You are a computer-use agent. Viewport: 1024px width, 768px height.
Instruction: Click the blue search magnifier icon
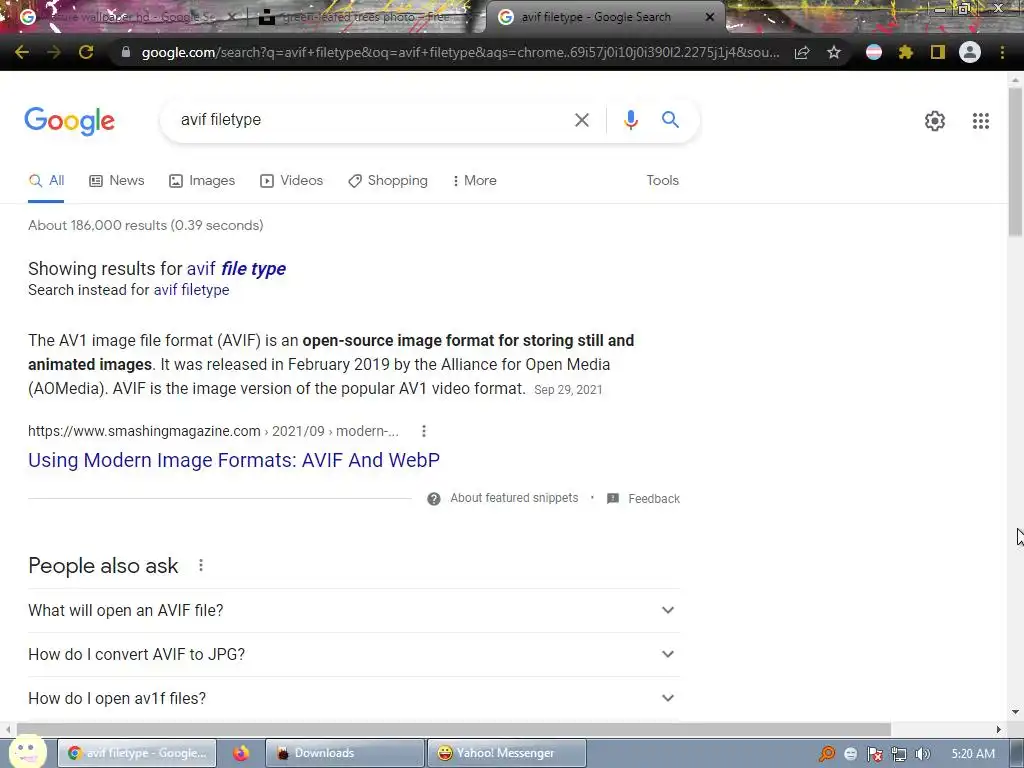click(670, 120)
